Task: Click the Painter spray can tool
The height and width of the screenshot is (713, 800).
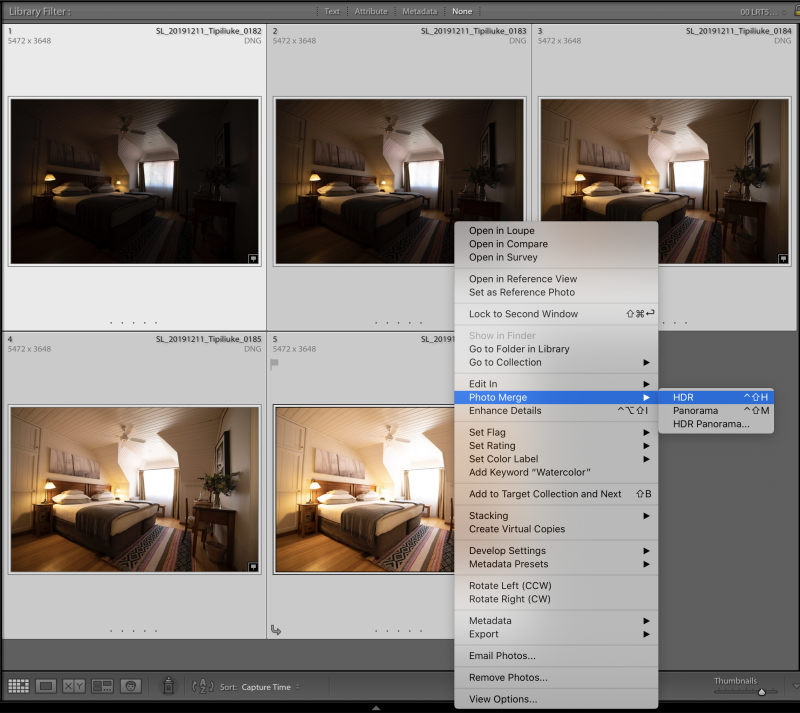Action: point(168,686)
